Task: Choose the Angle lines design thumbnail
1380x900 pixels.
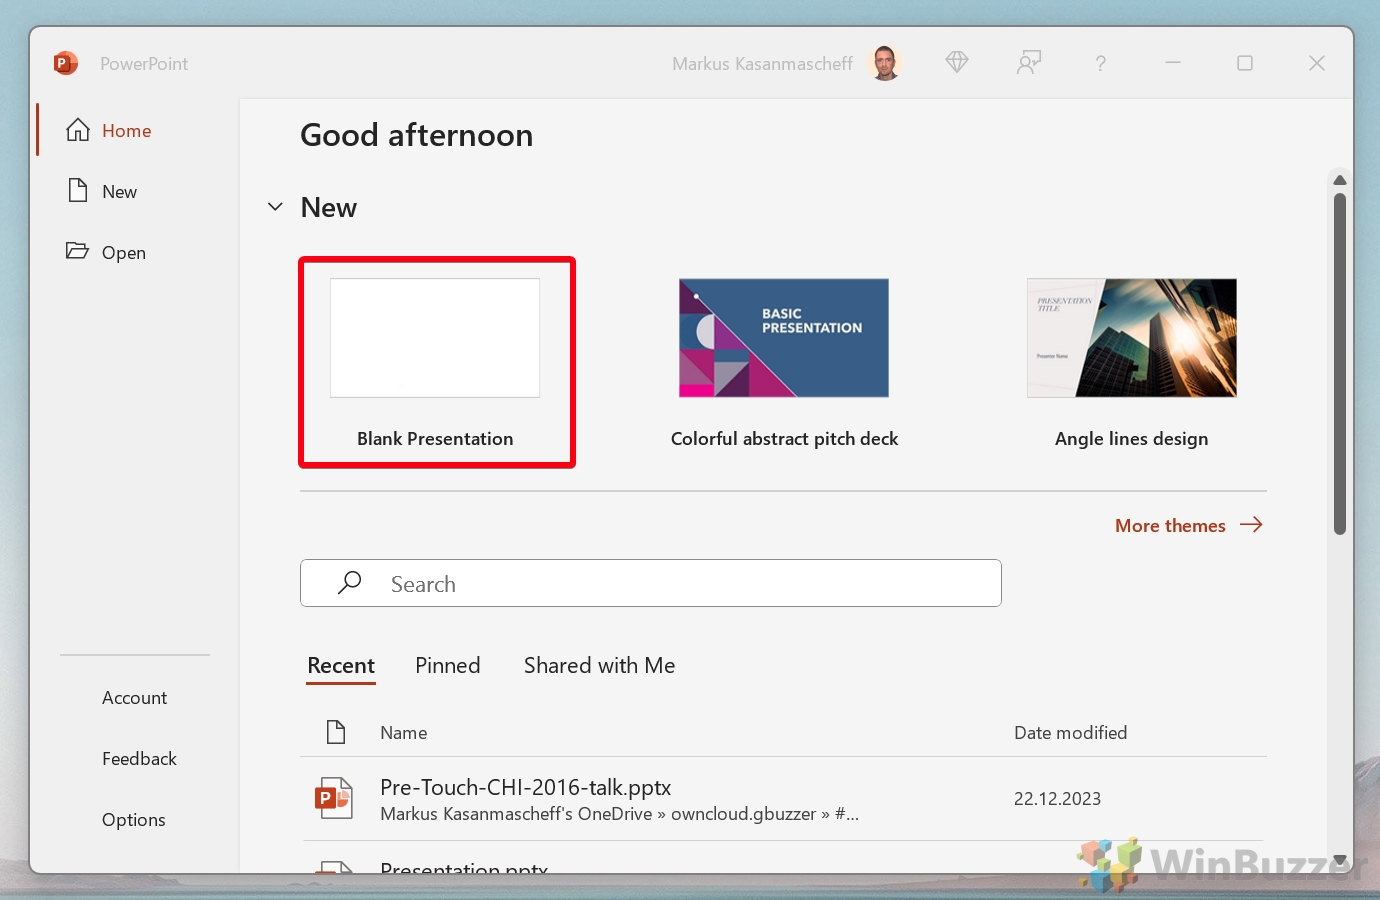Action: [x=1132, y=338]
